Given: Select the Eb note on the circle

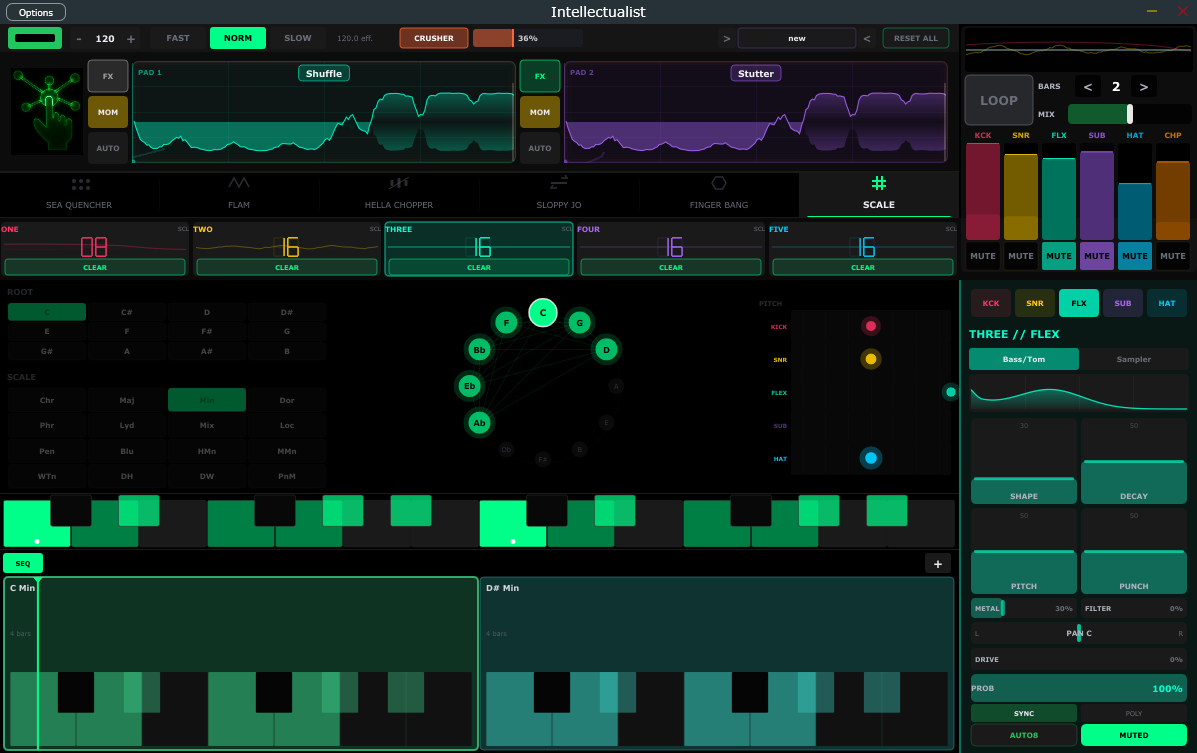Looking at the screenshot, I should [x=469, y=386].
